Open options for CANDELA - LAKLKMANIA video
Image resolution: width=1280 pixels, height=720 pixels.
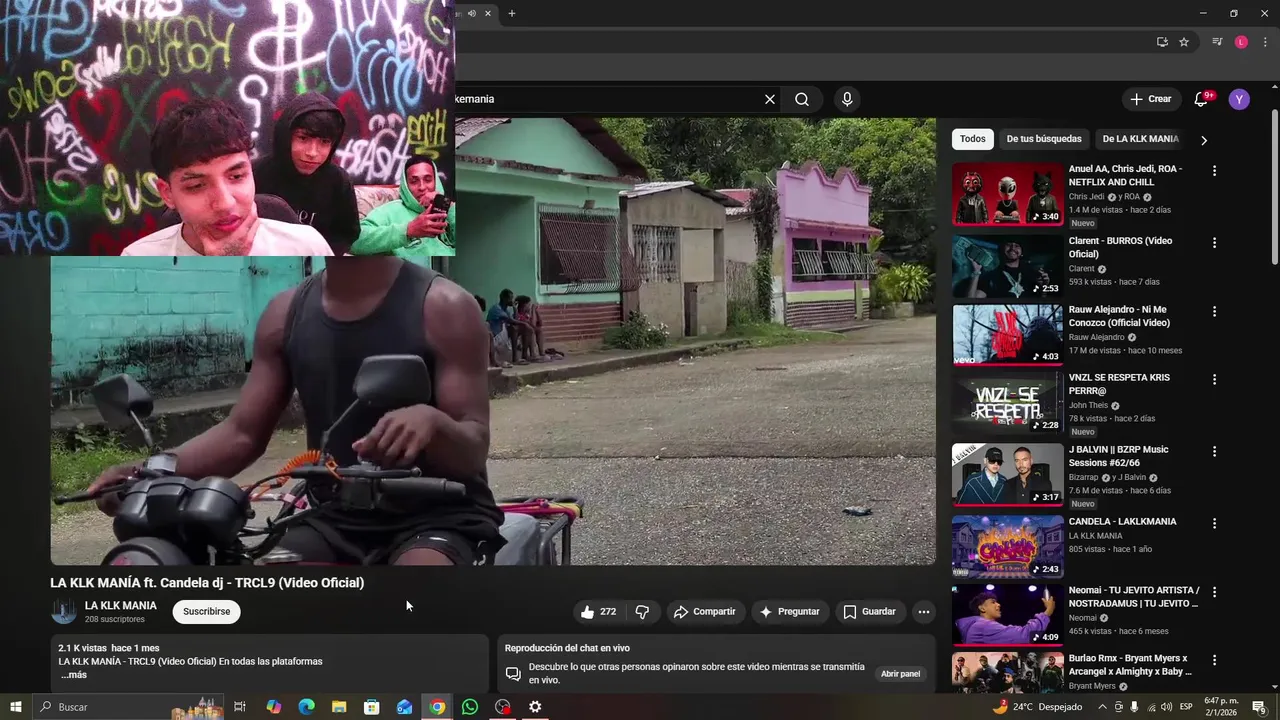click(1215, 523)
